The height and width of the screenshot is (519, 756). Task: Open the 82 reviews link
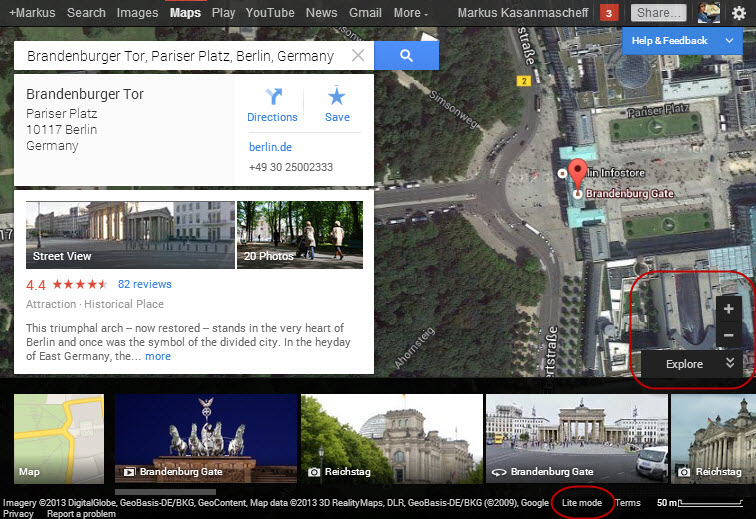[145, 284]
